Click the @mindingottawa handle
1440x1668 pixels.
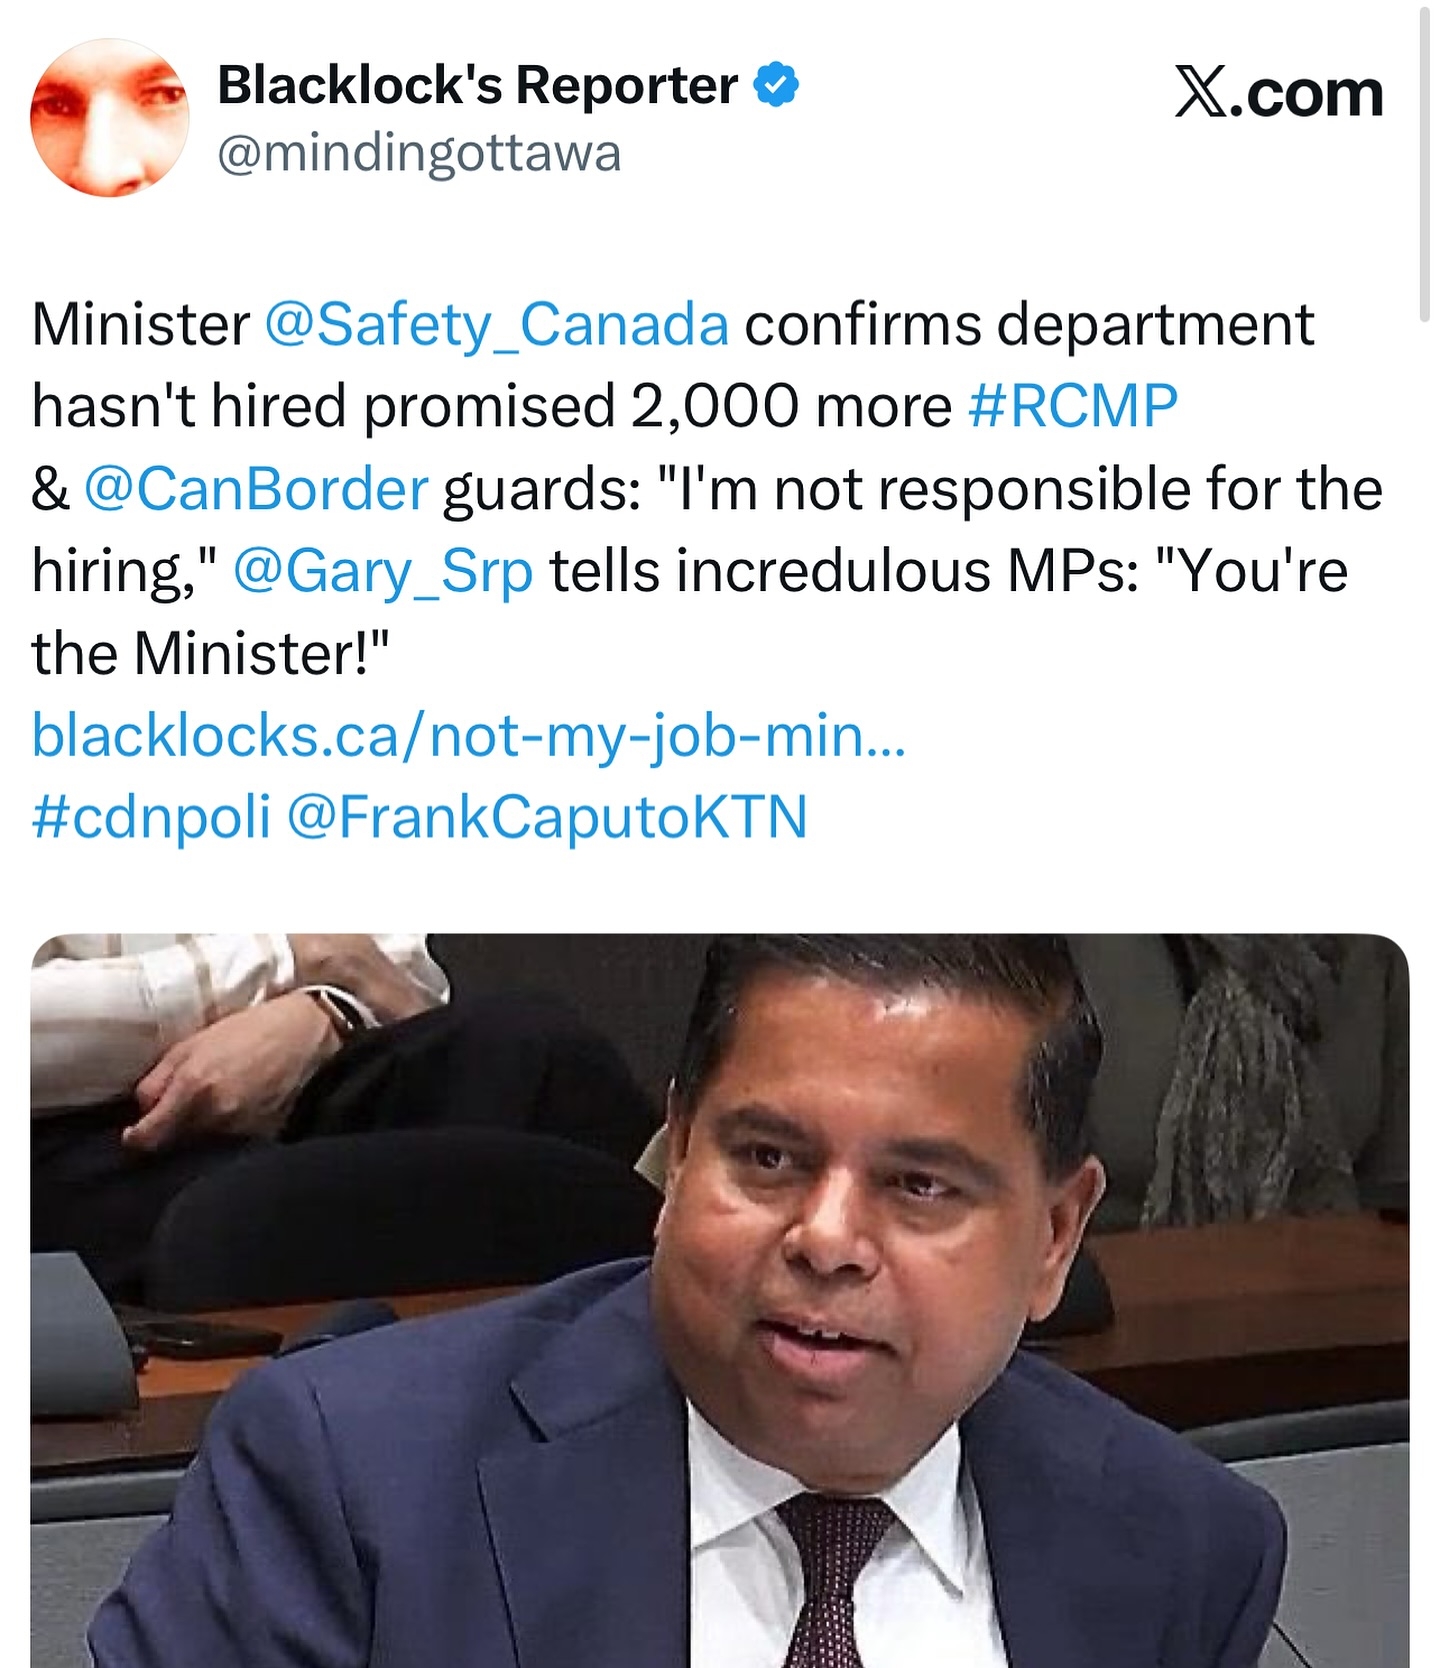click(419, 154)
